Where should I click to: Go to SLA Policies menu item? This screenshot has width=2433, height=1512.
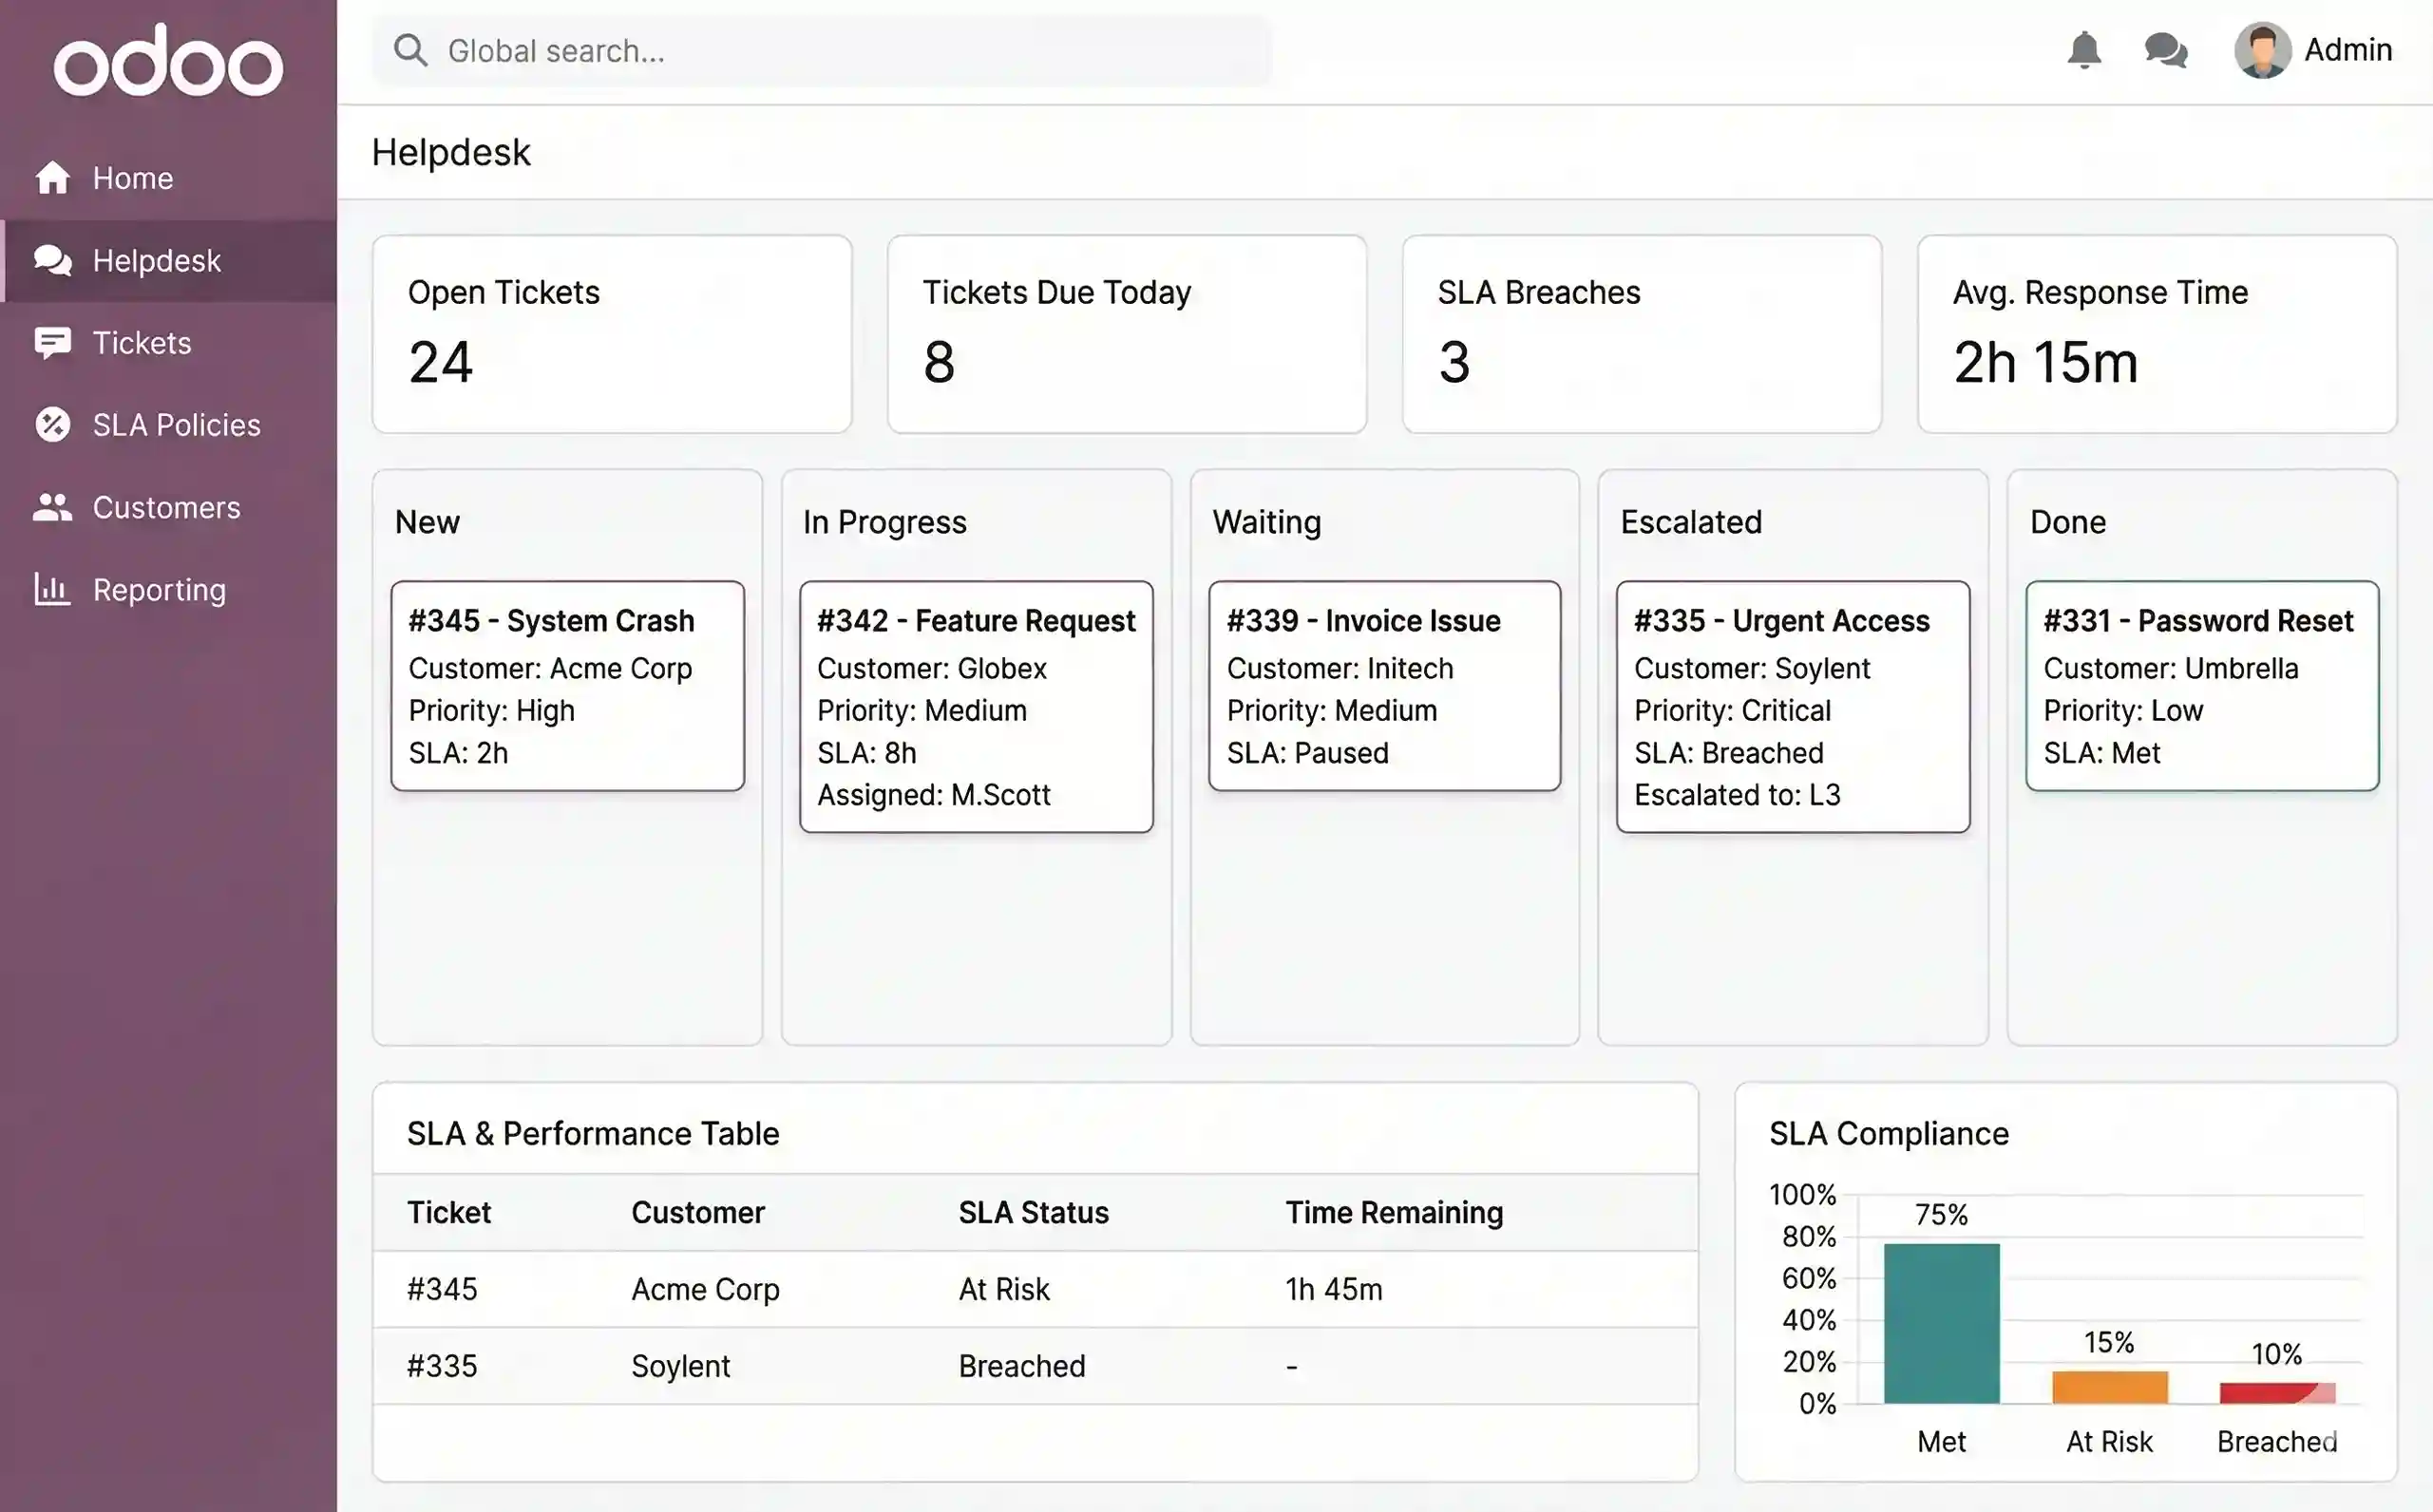176,425
